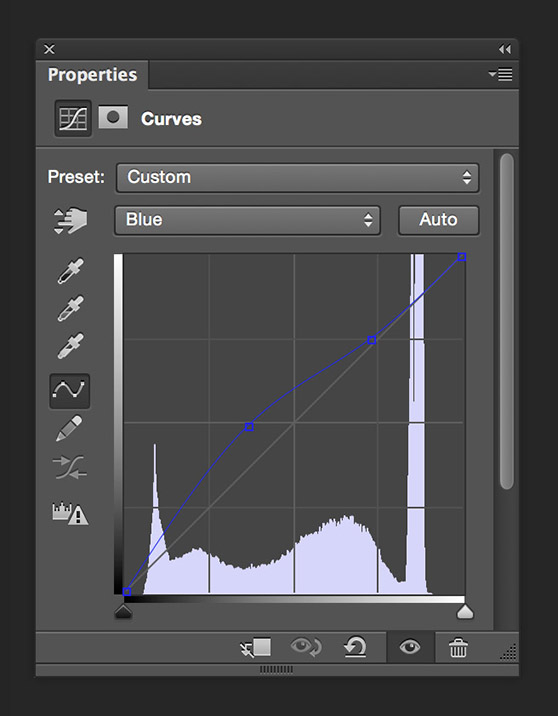Select the pencil draw curve tool
Screen dimensions: 558x716
click(x=69, y=428)
